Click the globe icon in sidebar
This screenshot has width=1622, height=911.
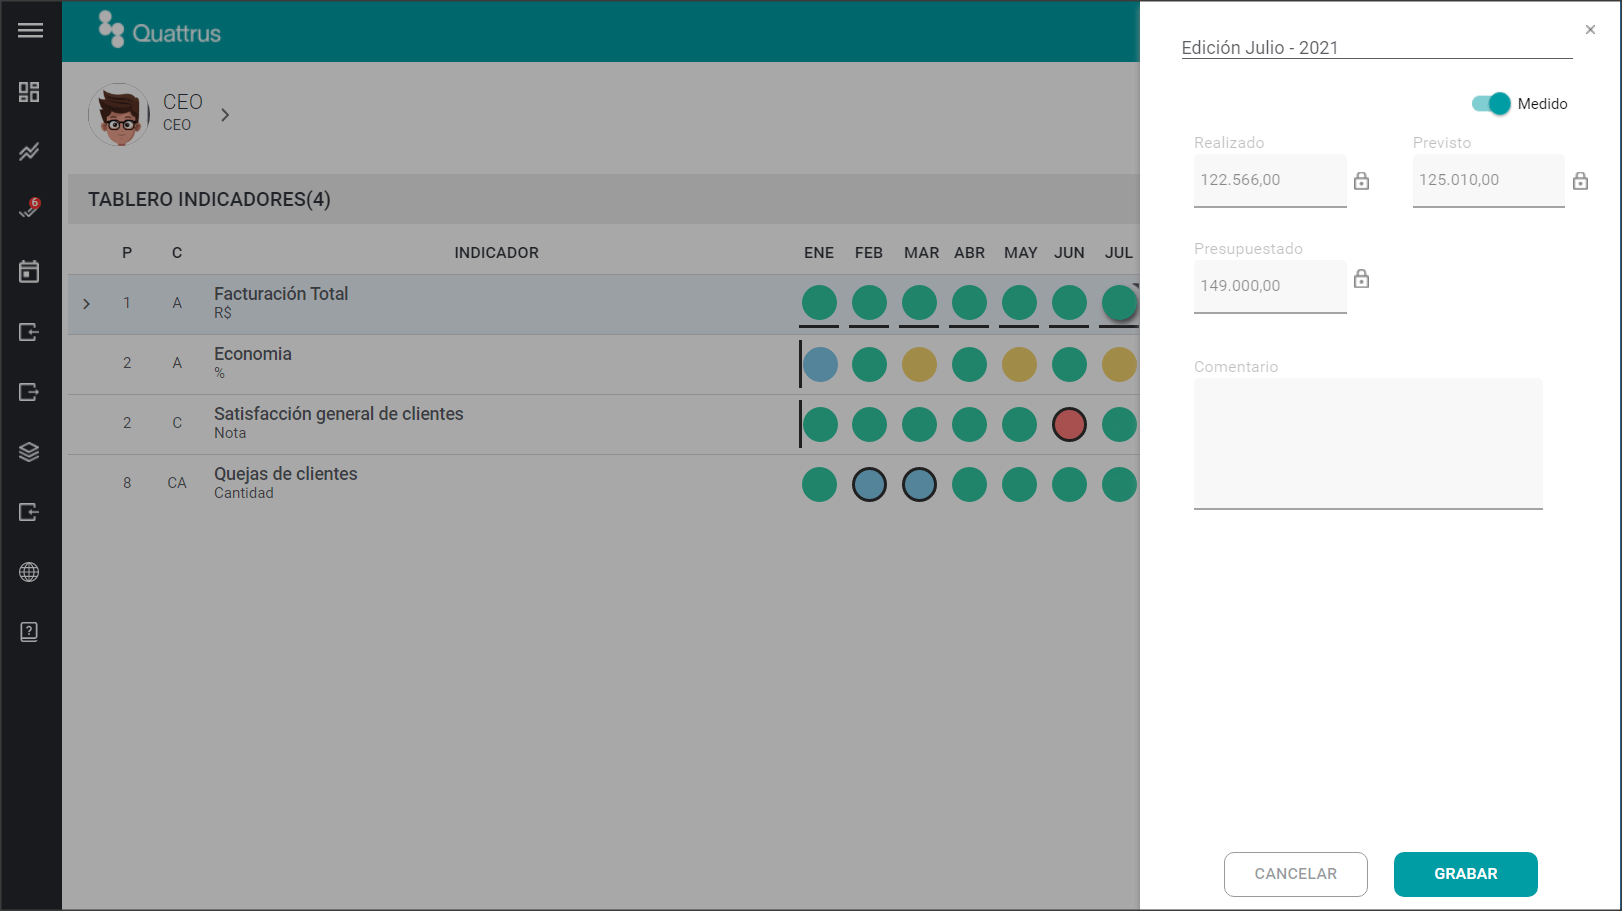(29, 572)
